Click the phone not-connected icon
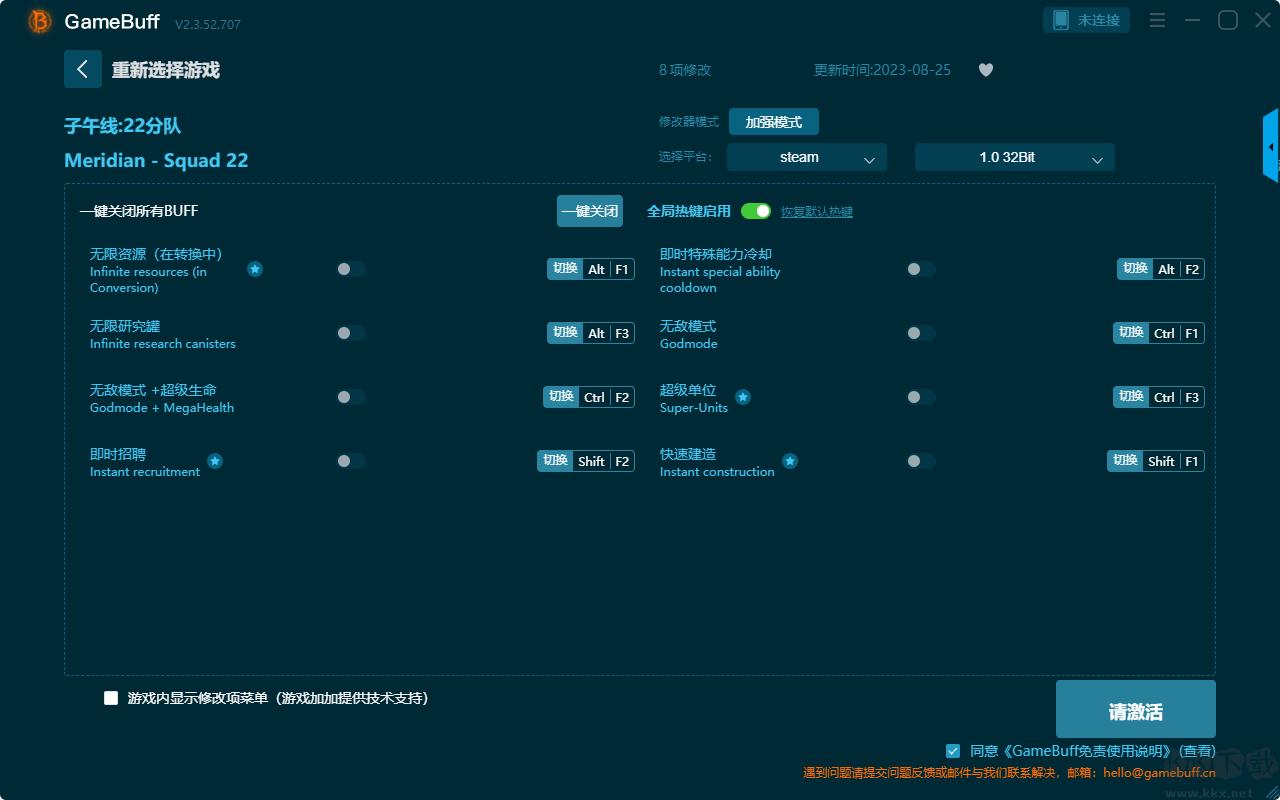 pyautogui.click(x=1061, y=20)
